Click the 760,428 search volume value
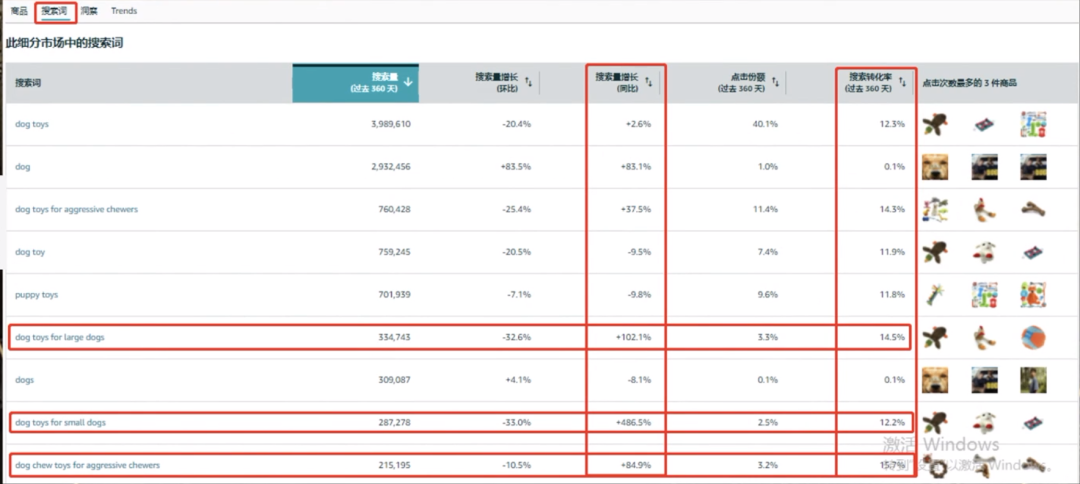Image resolution: width=1080 pixels, height=484 pixels. pyautogui.click(x=395, y=209)
